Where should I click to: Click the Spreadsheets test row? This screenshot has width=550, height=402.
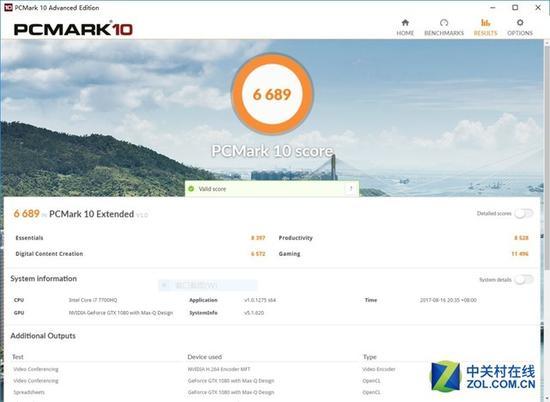(x=29, y=392)
